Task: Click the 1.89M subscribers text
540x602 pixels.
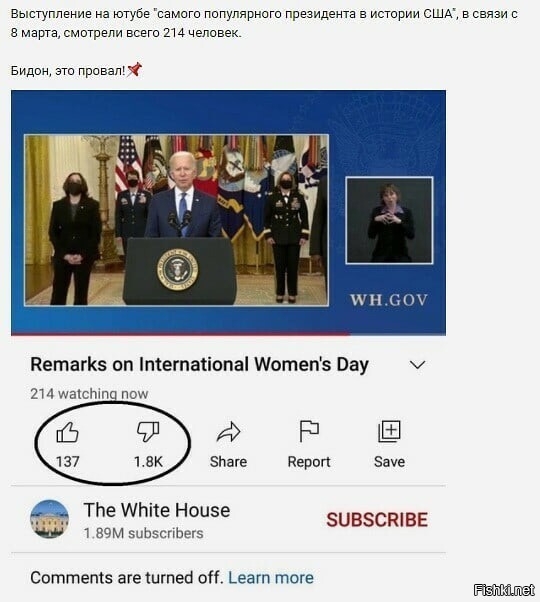Action: (144, 533)
